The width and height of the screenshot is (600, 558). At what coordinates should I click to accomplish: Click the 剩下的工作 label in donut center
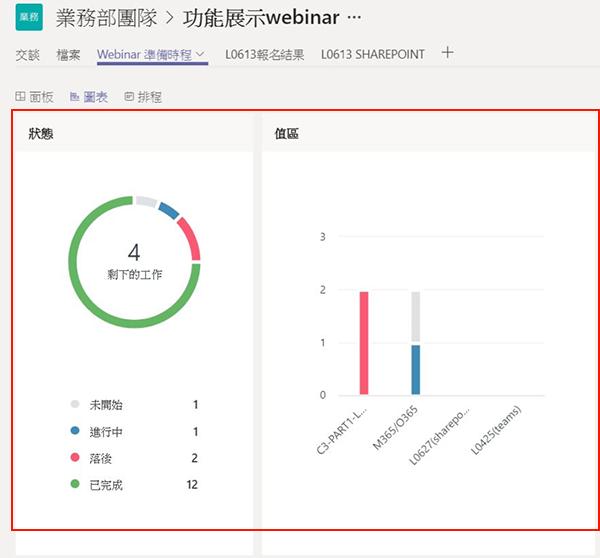(135, 274)
